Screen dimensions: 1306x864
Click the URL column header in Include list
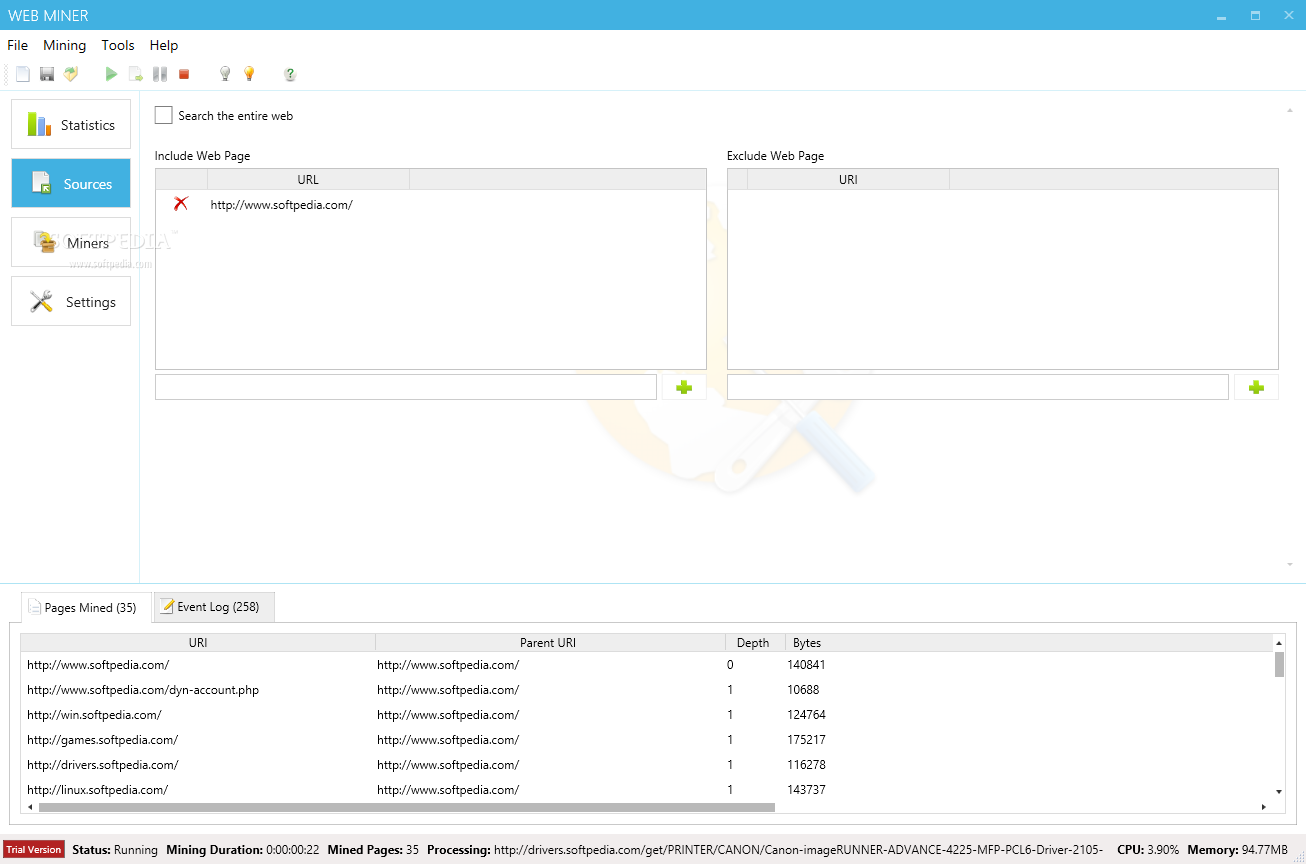(x=308, y=180)
